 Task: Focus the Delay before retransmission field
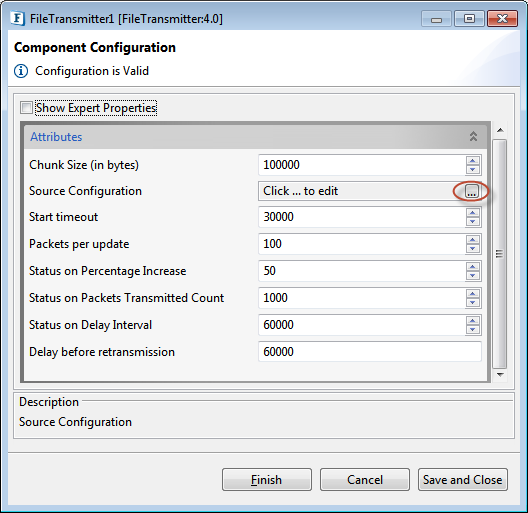pyautogui.click(x=370, y=352)
